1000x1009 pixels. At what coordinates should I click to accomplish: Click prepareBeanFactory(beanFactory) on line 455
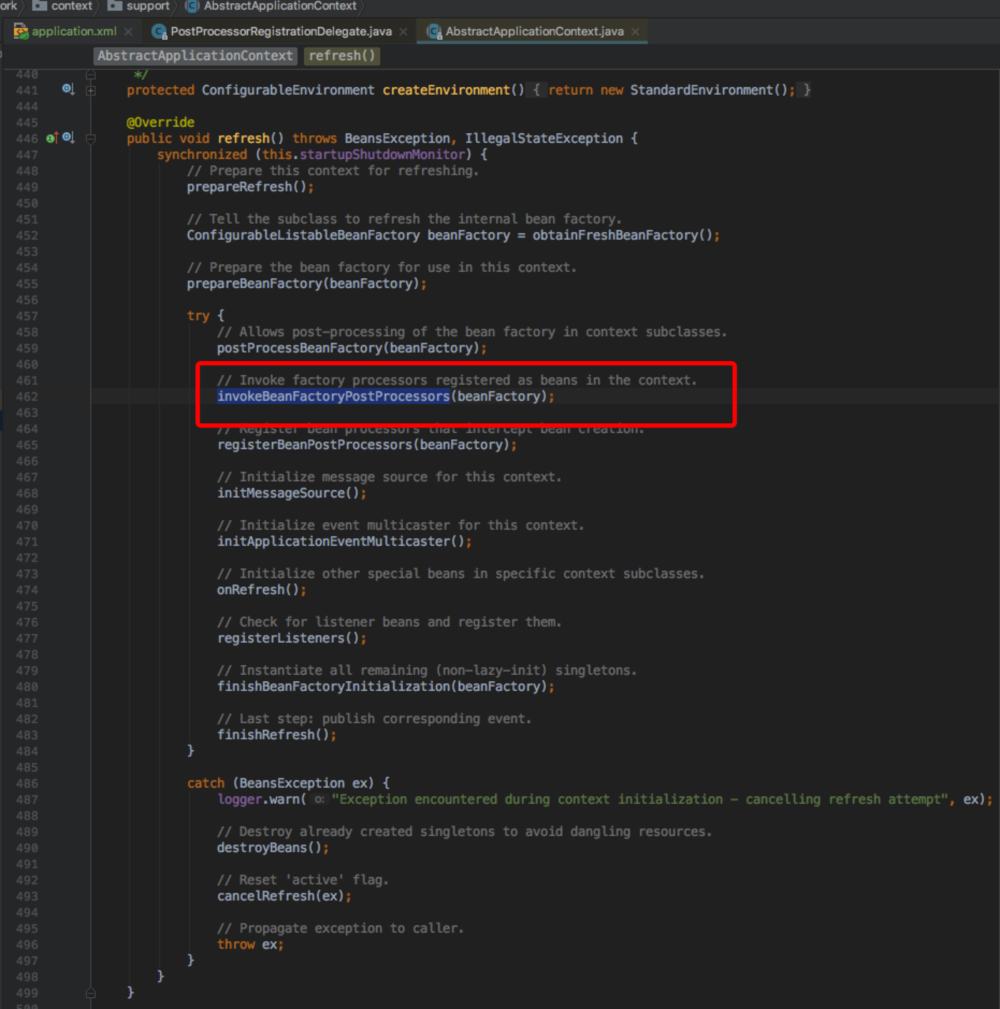(306, 284)
